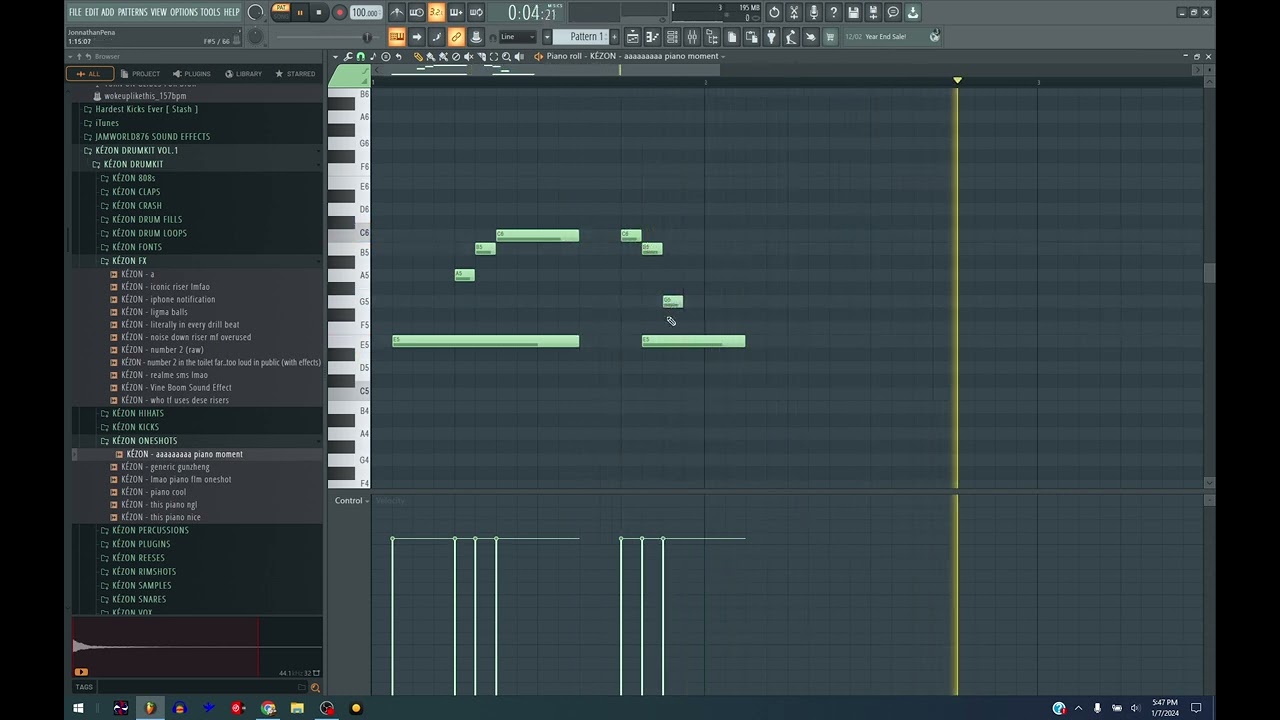The image size is (1280, 720).
Task: Toggle overdub recording mode
Action: pyautogui.click(x=456, y=12)
